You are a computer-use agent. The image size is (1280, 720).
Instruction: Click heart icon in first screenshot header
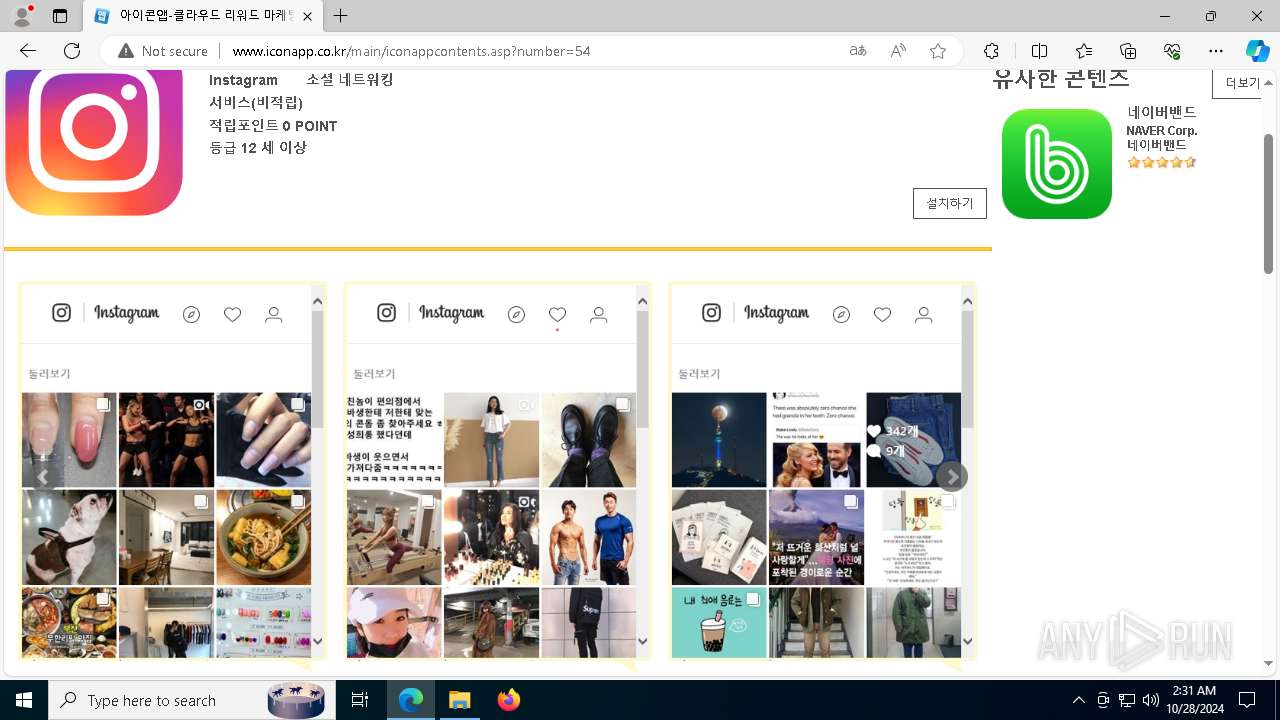tap(233, 315)
